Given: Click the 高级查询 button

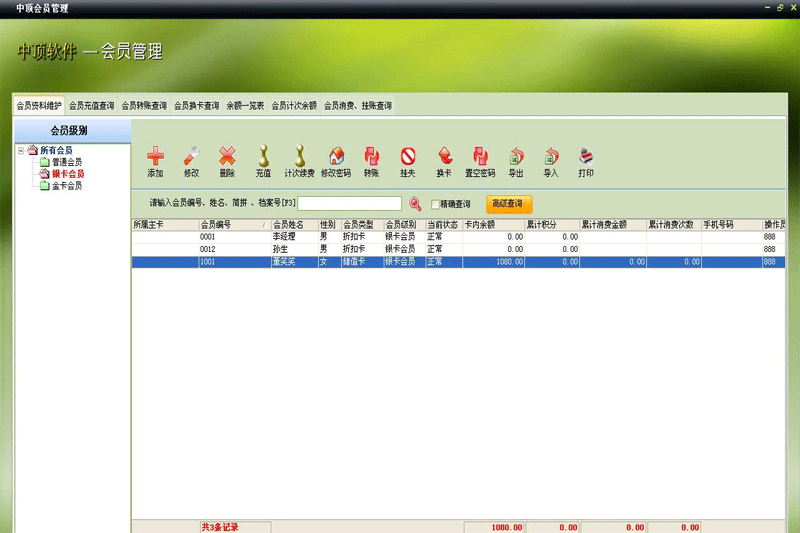Looking at the screenshot, I should (509, 204).
